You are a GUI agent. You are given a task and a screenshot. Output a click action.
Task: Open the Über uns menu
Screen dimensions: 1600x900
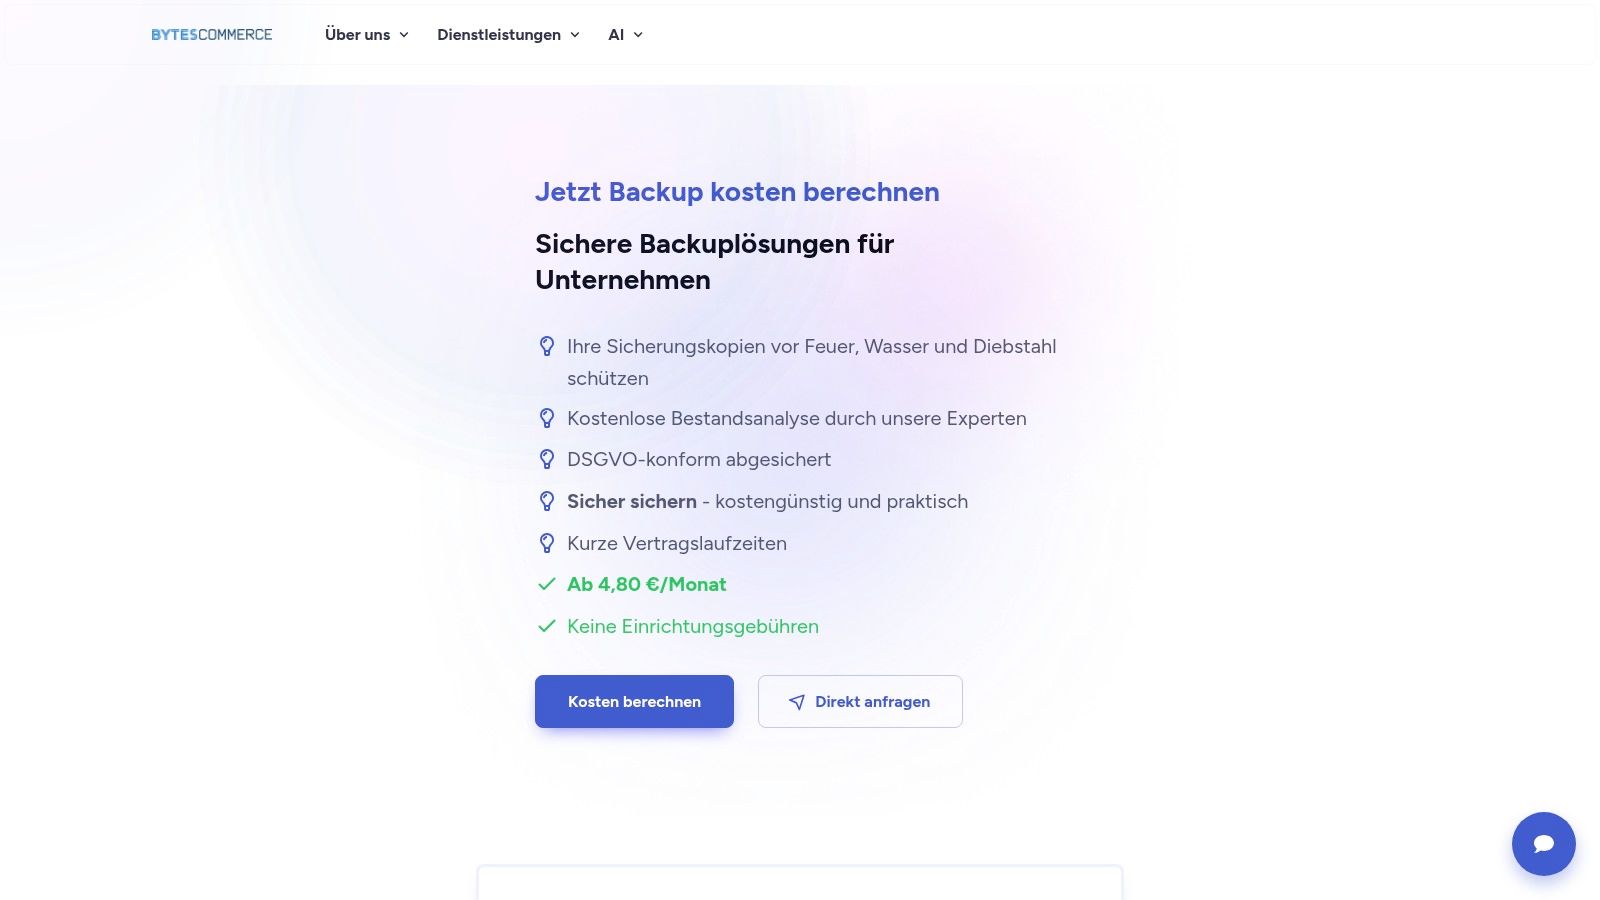pyautogui.click(x=367, y=35)
